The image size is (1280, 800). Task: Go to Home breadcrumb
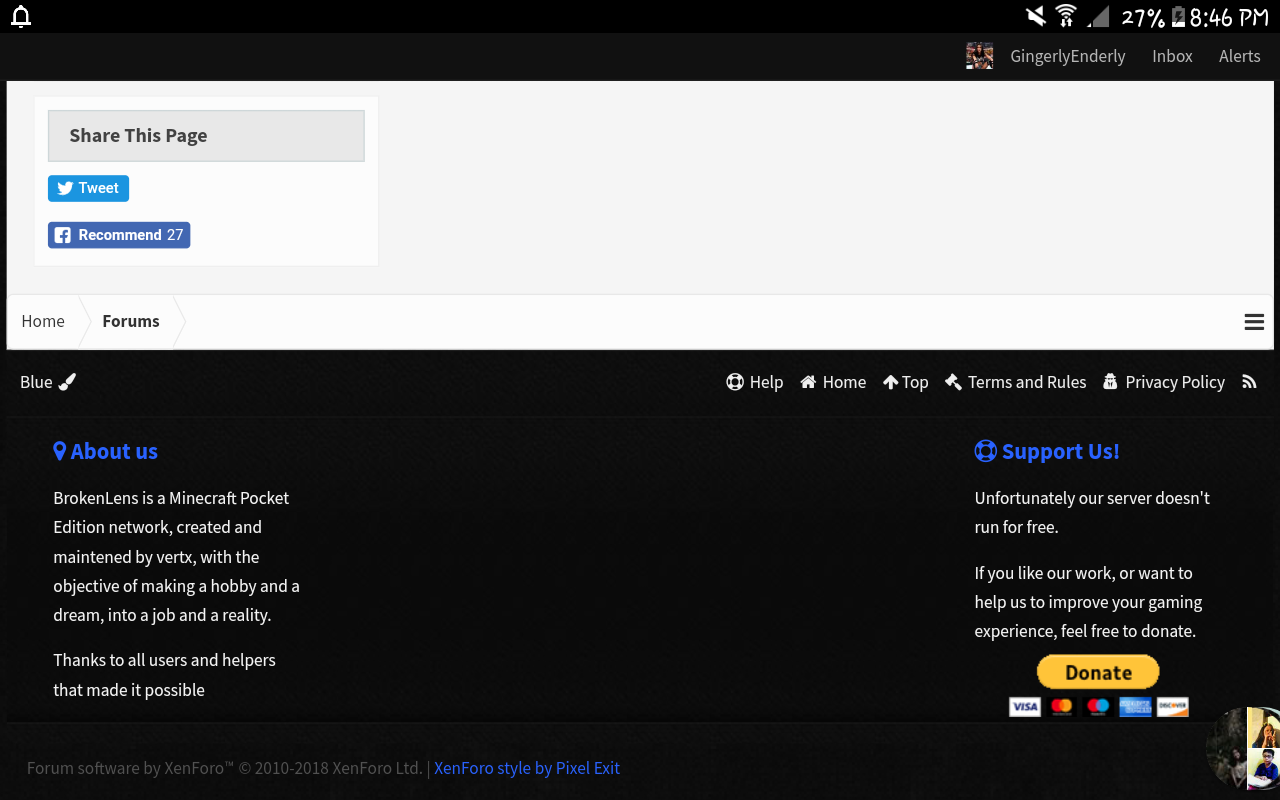pyautogui.click(x=43, y=321)
